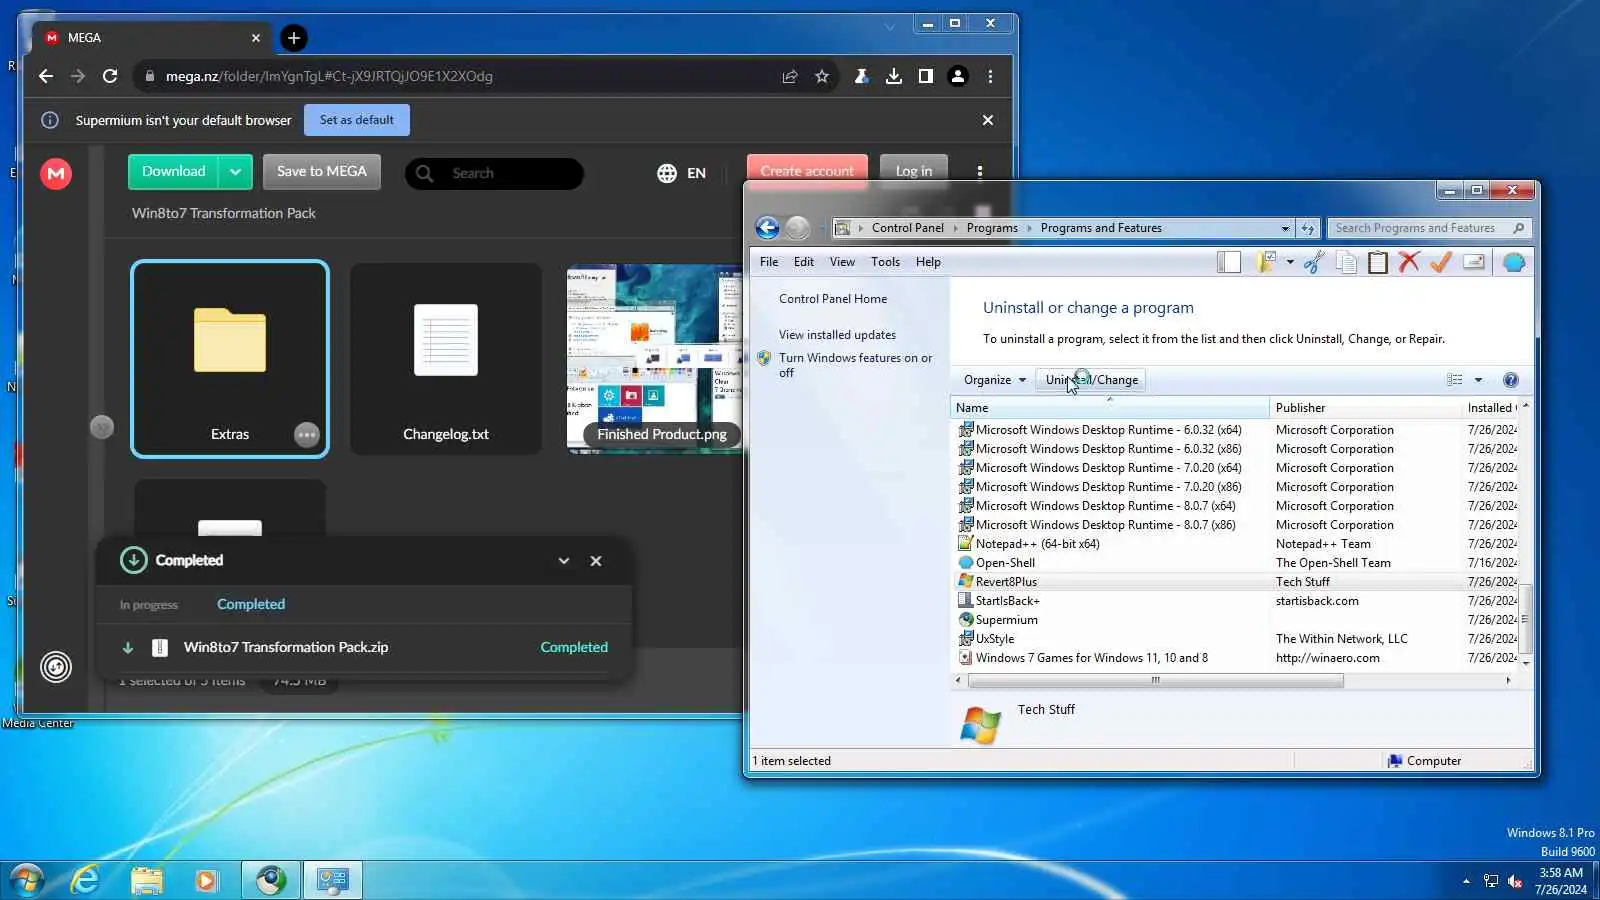Select the Revert8Plus program row
Screen dimensions: 1600x900
pyautogui.click(x=1237, y=582)
